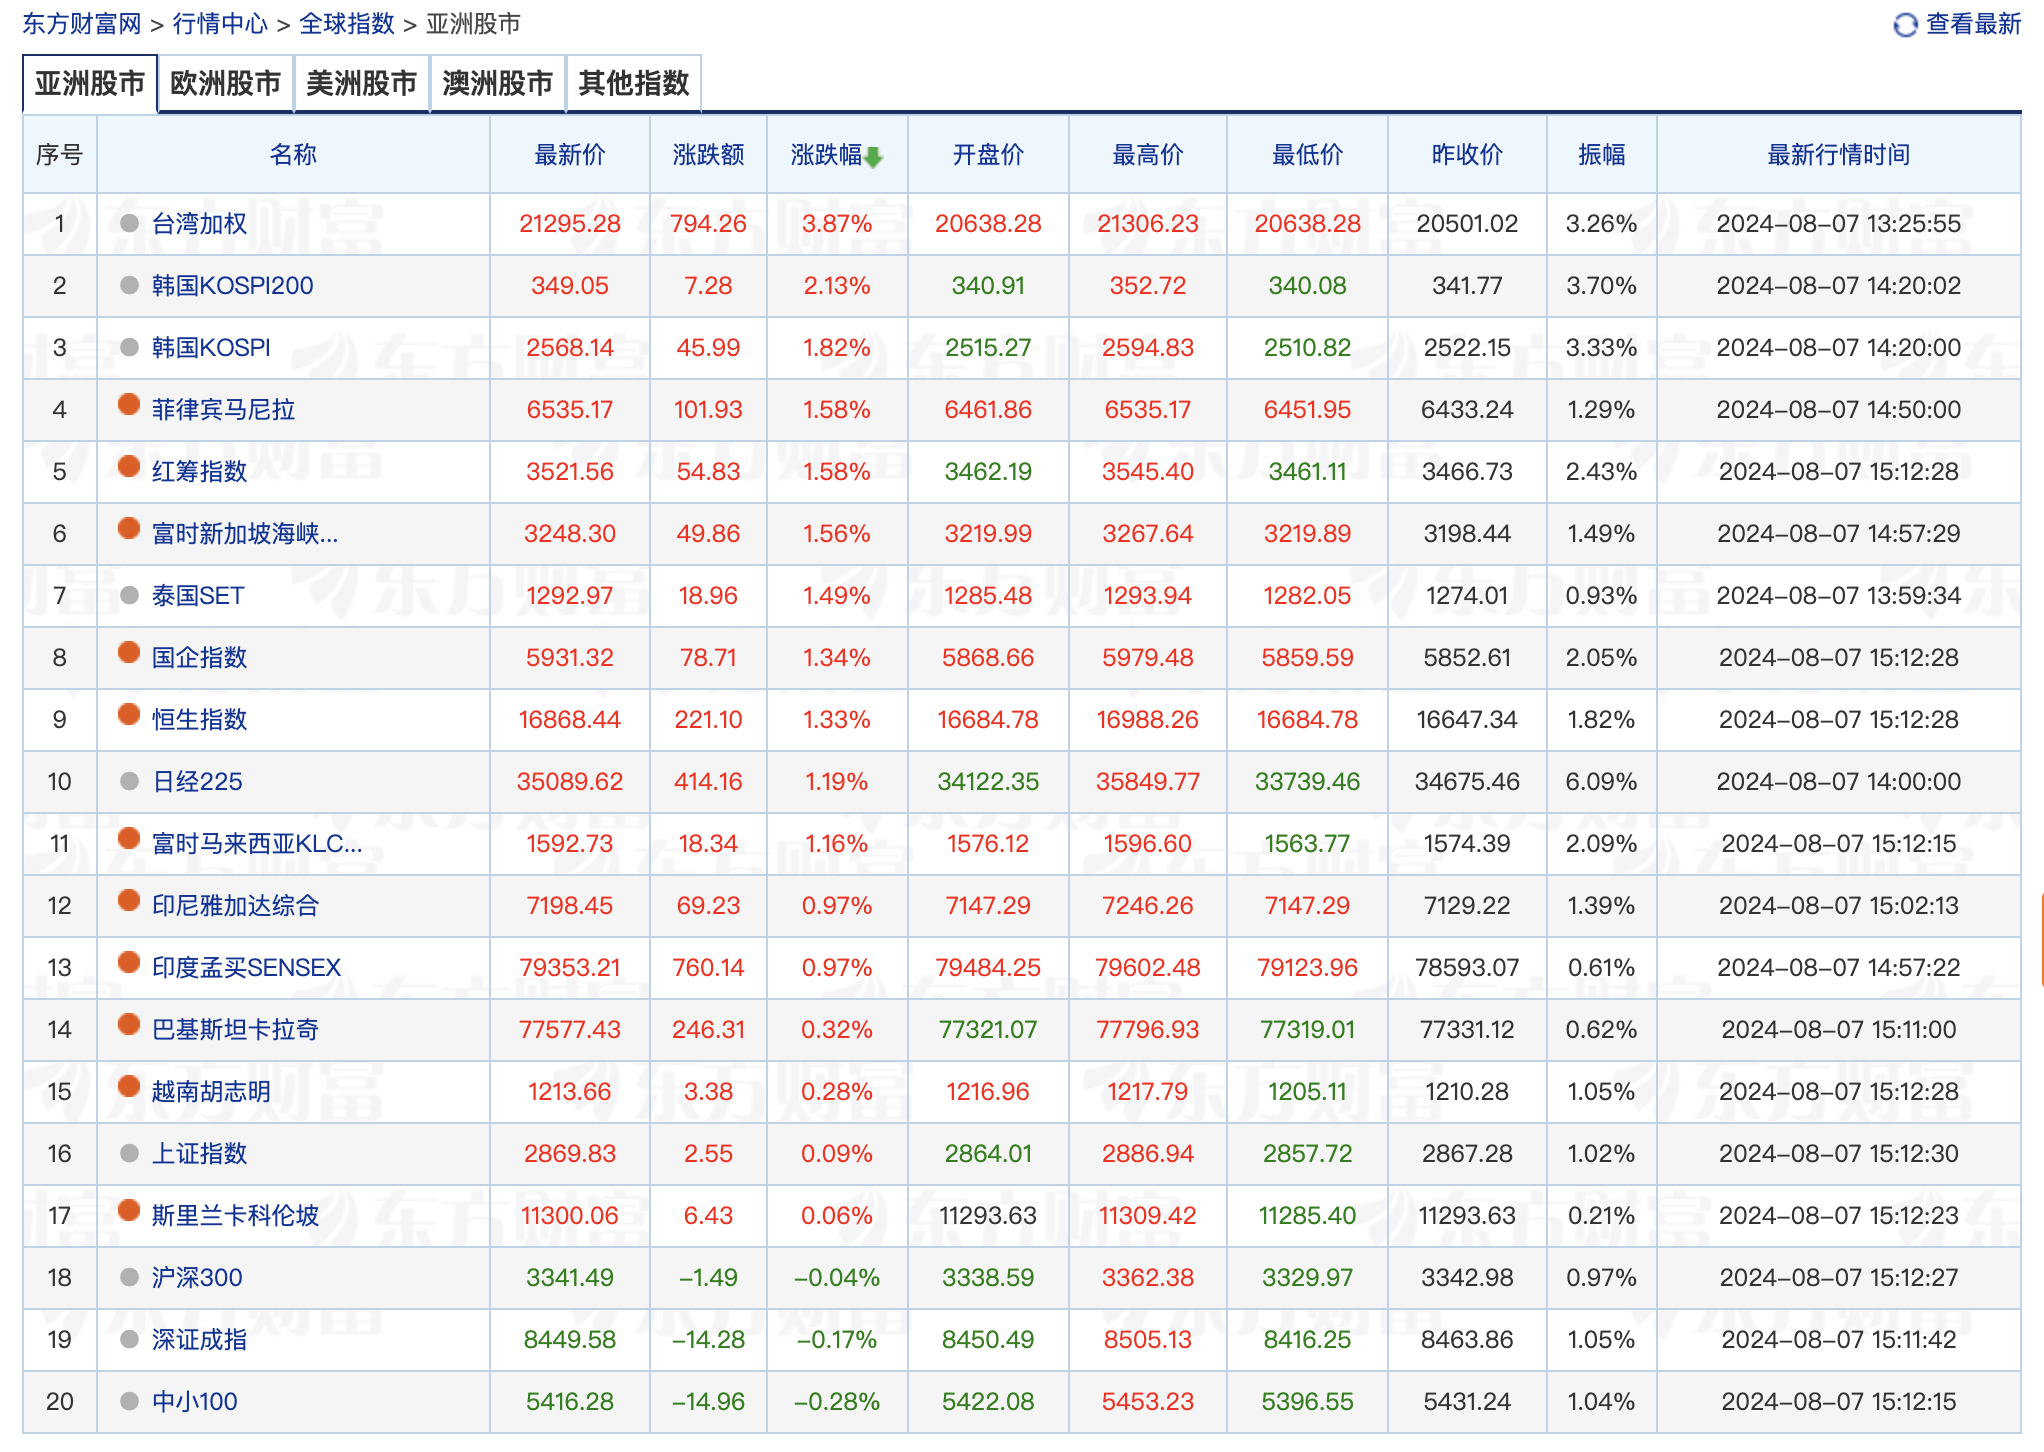Screen dimensions: 2044x1452
Task: Open the 印度孟买SENSEX link
Action: coord(246,968)
